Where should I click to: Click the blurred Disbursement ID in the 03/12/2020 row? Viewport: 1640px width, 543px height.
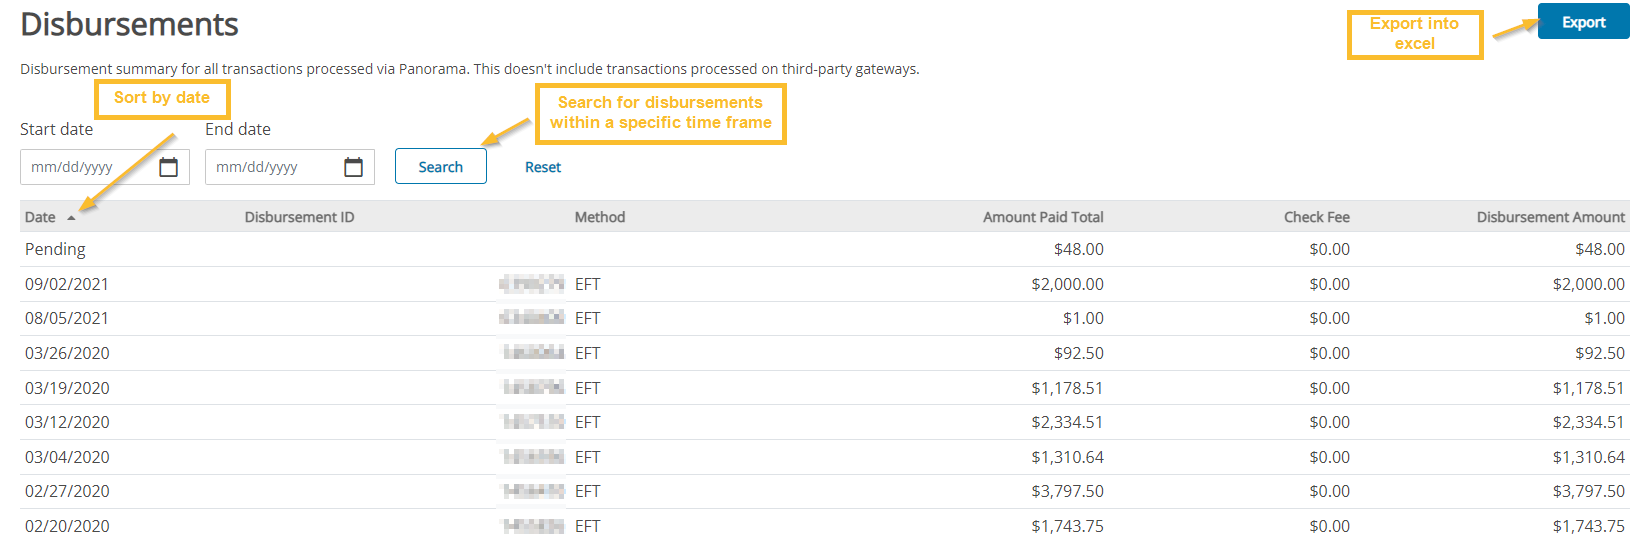tap(534, 422)
